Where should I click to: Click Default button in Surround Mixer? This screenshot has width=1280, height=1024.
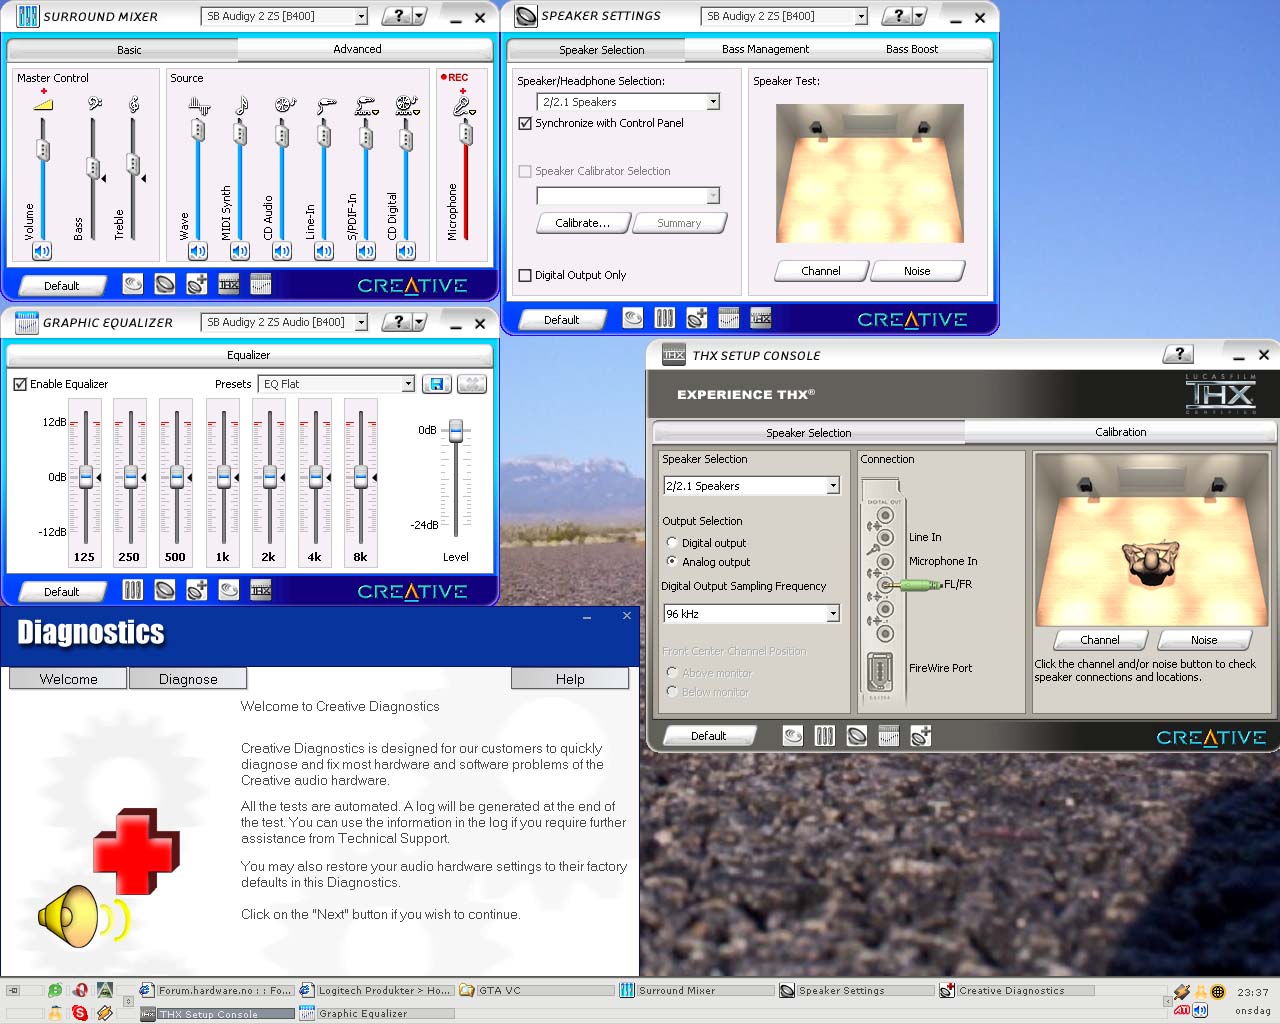tap(61, 286)
